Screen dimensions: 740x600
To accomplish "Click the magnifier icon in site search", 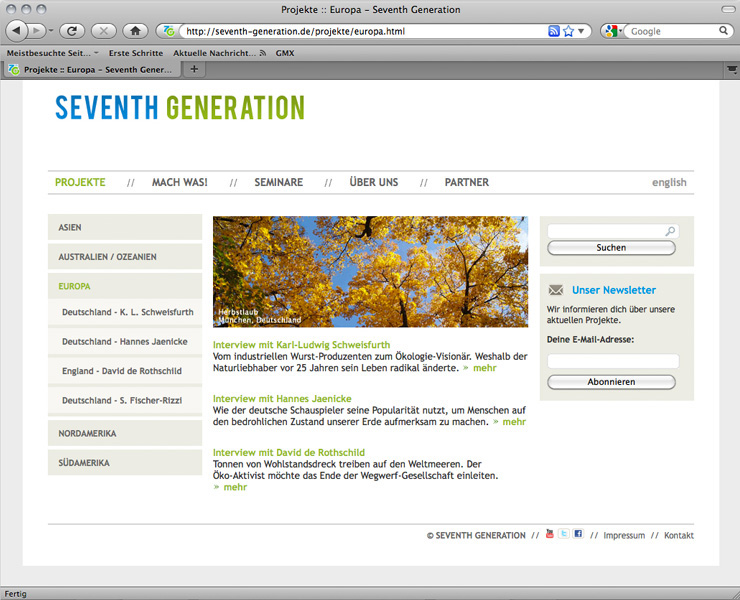I will click(670, 231).
